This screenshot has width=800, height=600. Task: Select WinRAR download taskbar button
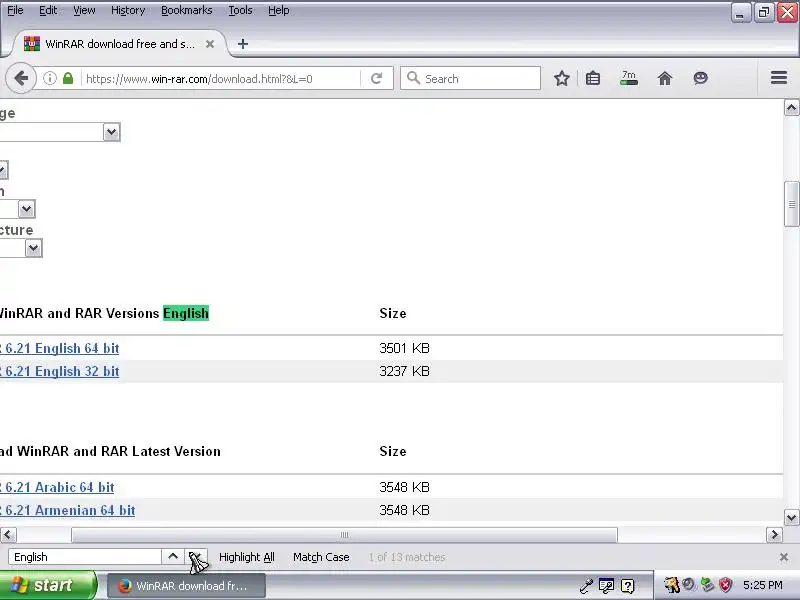(186, 586)
